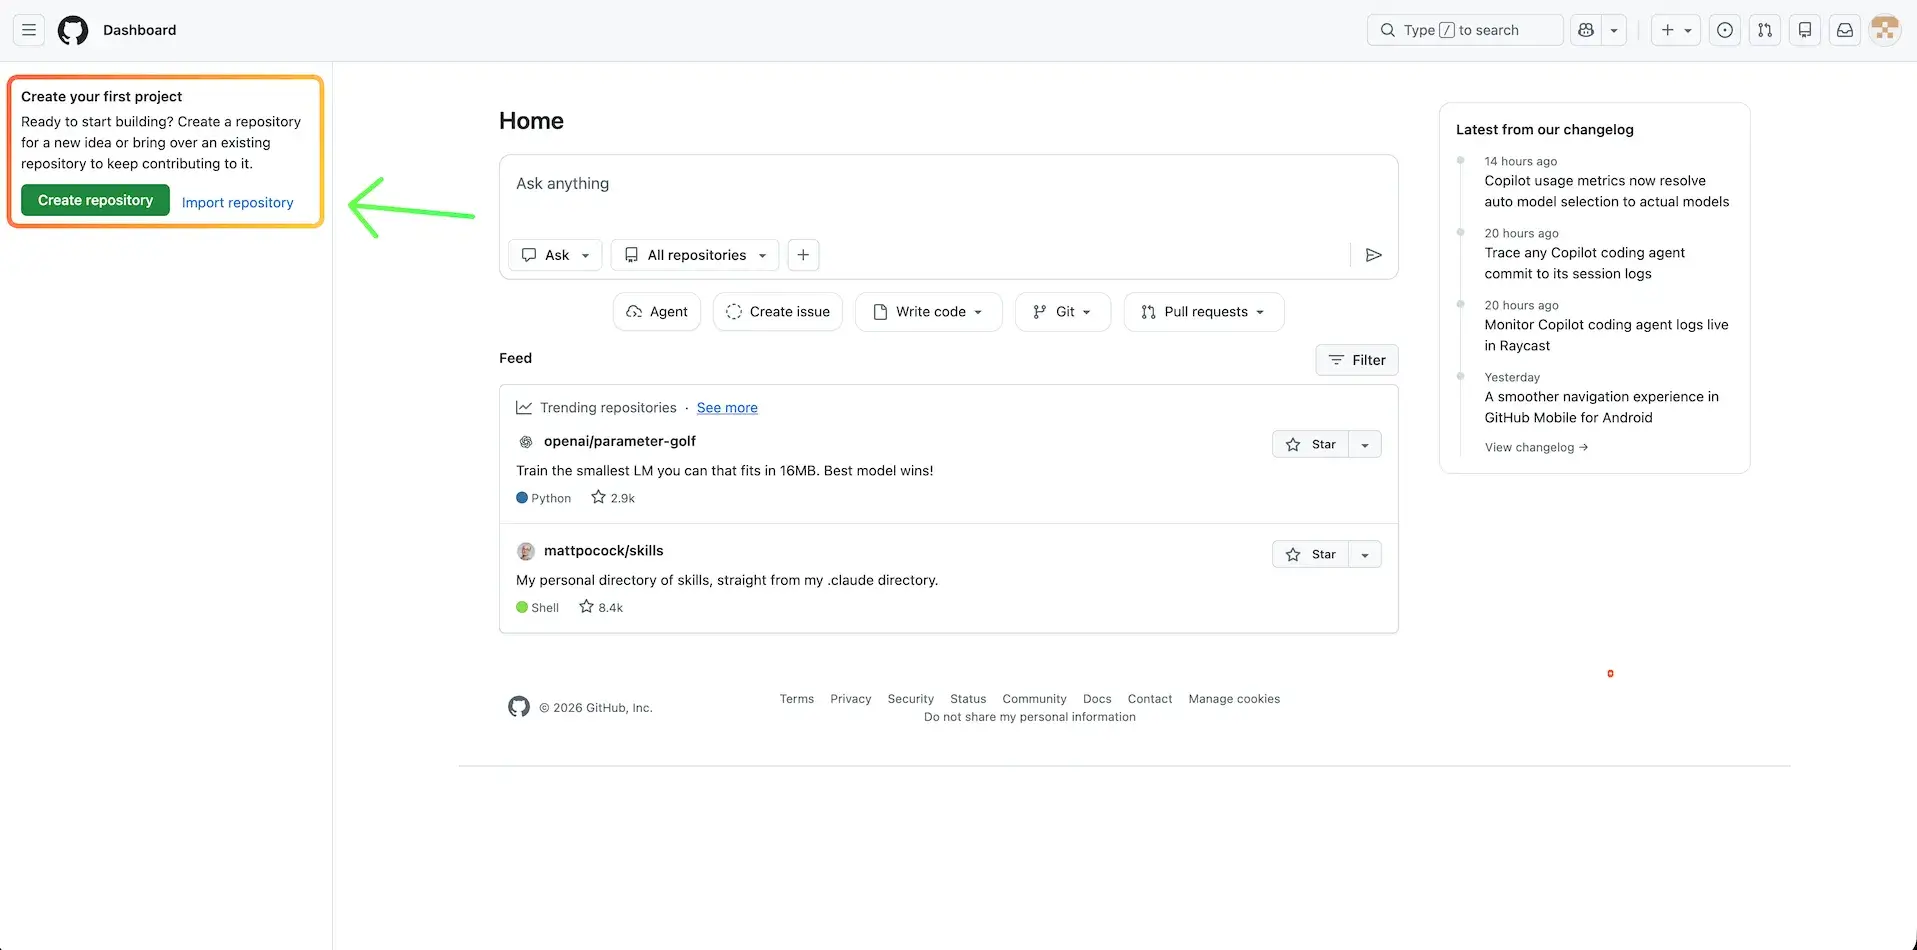Expand the Copilot dropdown arrow in header

point(1614,30)
